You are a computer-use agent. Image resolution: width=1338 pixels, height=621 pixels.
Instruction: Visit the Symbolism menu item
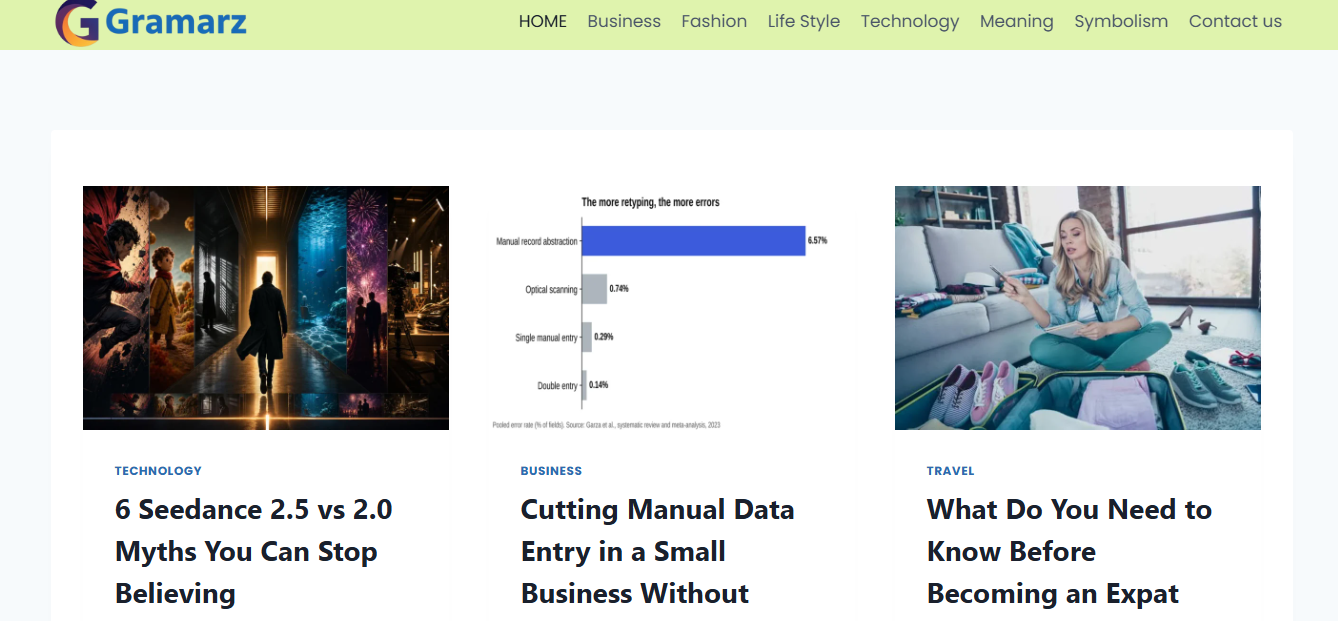(x=1121, y=21)
